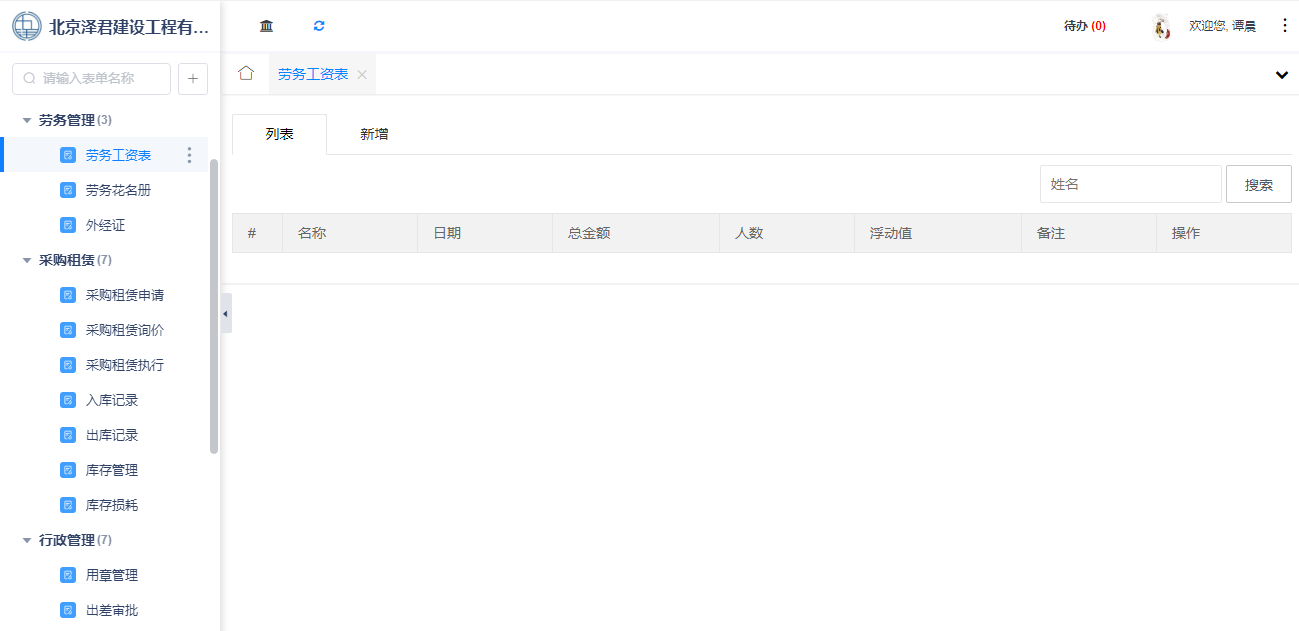Open 采购租赁询价 form
Screen dimensions: 1299x631
coord(125,330)
